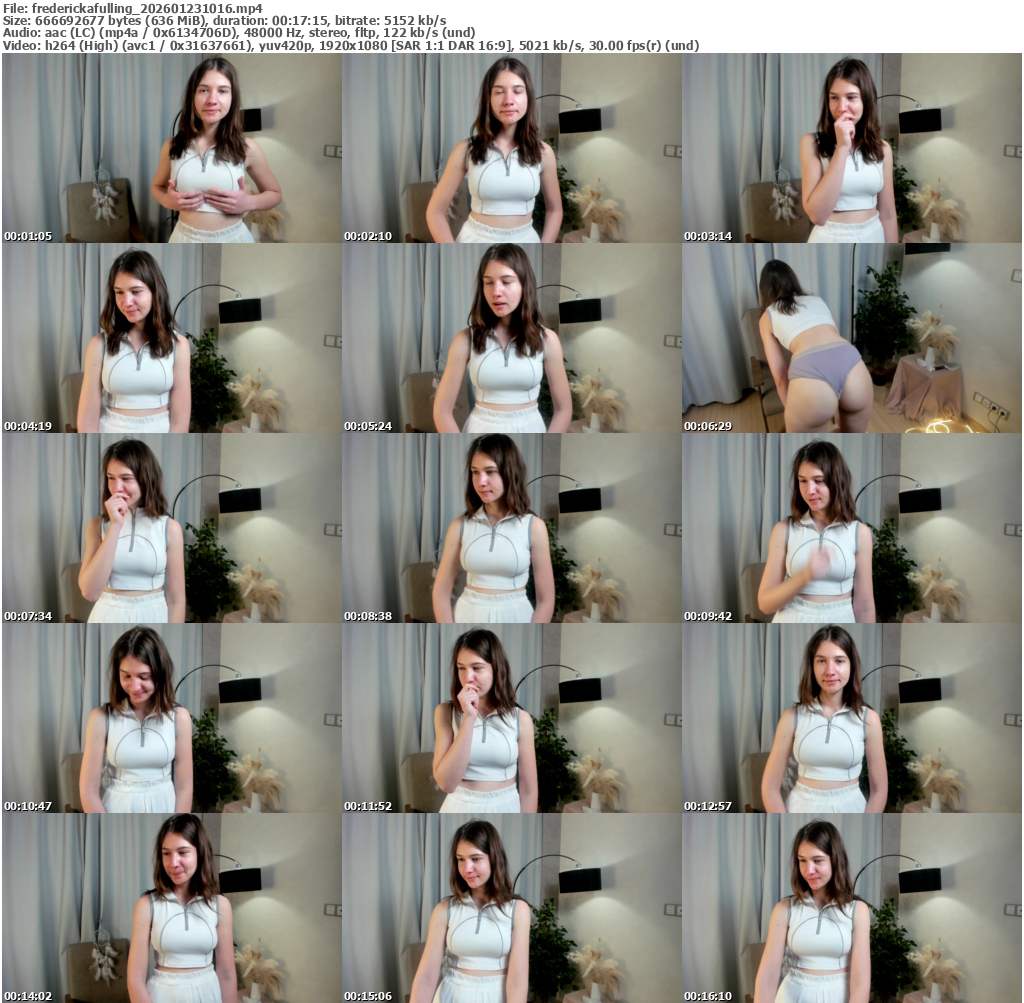This screenshot has height=1003, width=1024.
Task: Pick the thumbnail marked 00:10:47
Action: pyautogui.click(x=172, y=718)
